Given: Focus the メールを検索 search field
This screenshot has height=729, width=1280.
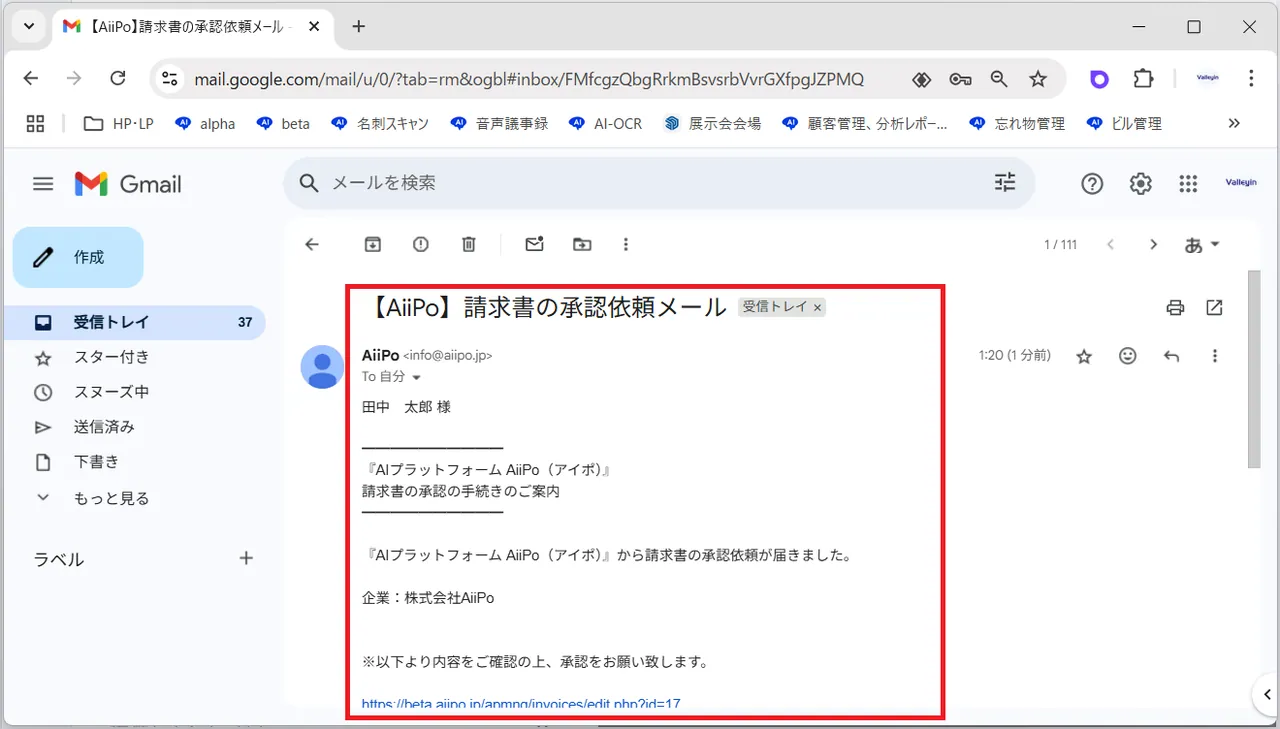Looking at the screenshot, I should click(x=658, y=183).
